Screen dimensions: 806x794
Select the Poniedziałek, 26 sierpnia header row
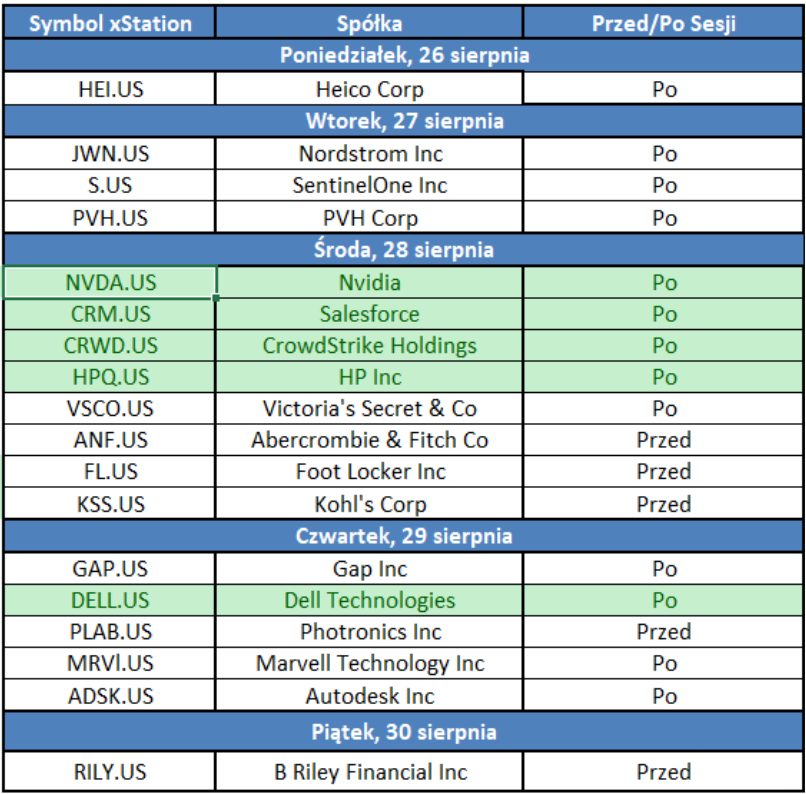pos(403,55)
